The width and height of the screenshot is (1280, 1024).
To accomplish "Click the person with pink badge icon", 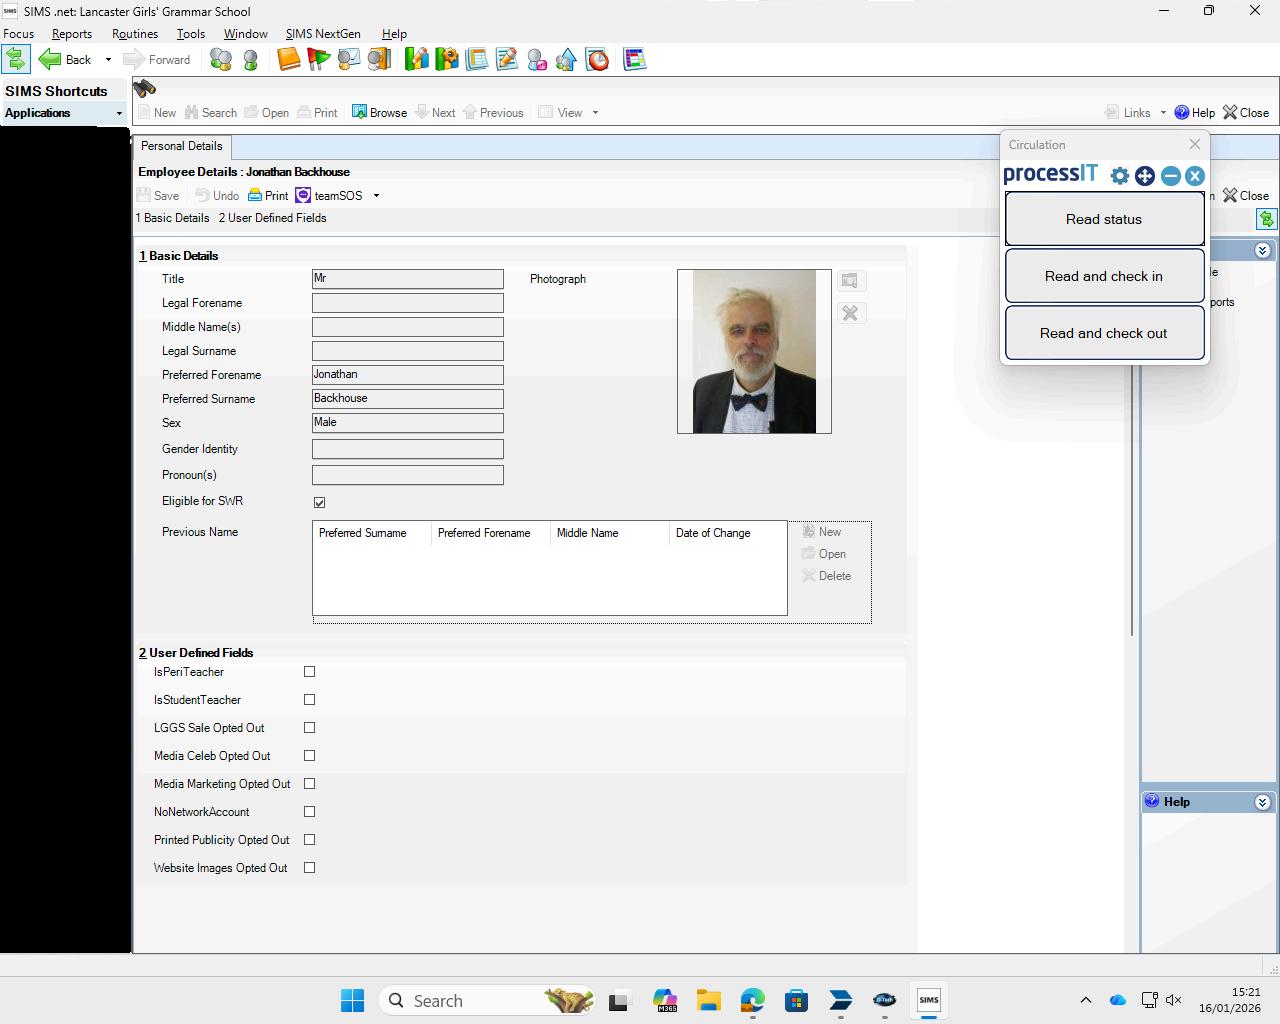I will 536,60.
